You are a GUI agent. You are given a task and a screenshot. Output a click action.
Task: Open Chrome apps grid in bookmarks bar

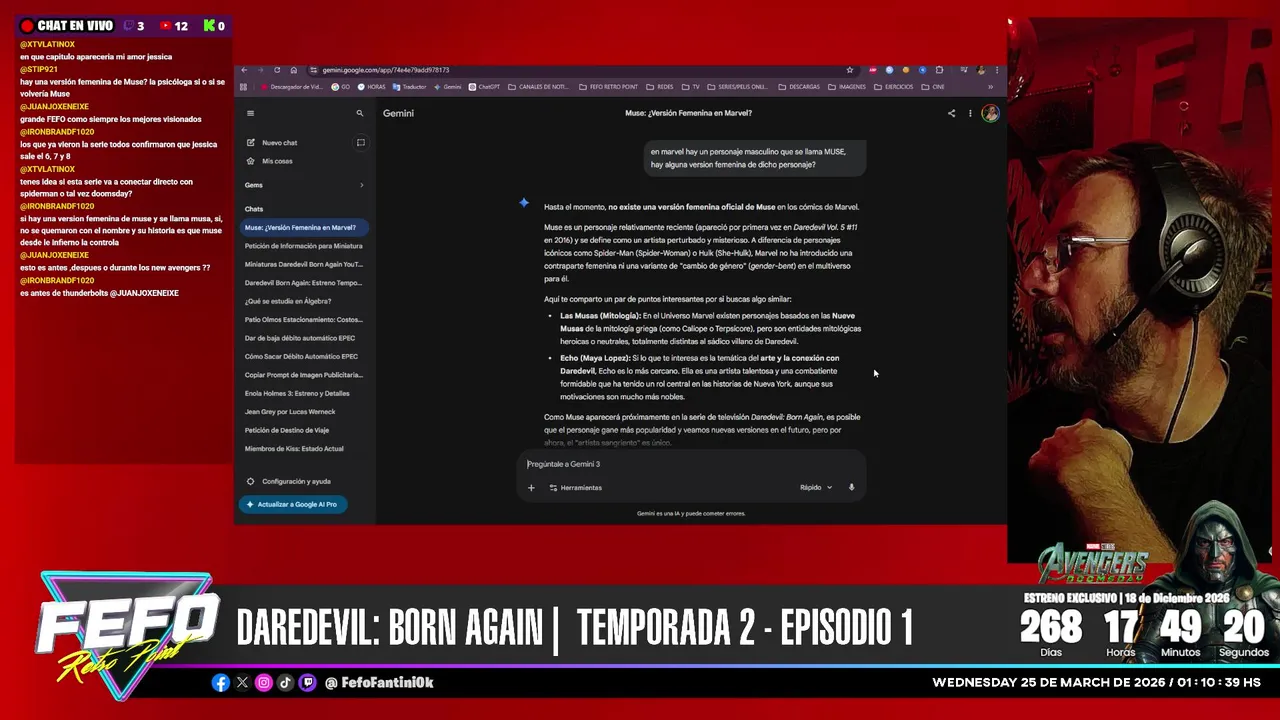coord(243,87)
